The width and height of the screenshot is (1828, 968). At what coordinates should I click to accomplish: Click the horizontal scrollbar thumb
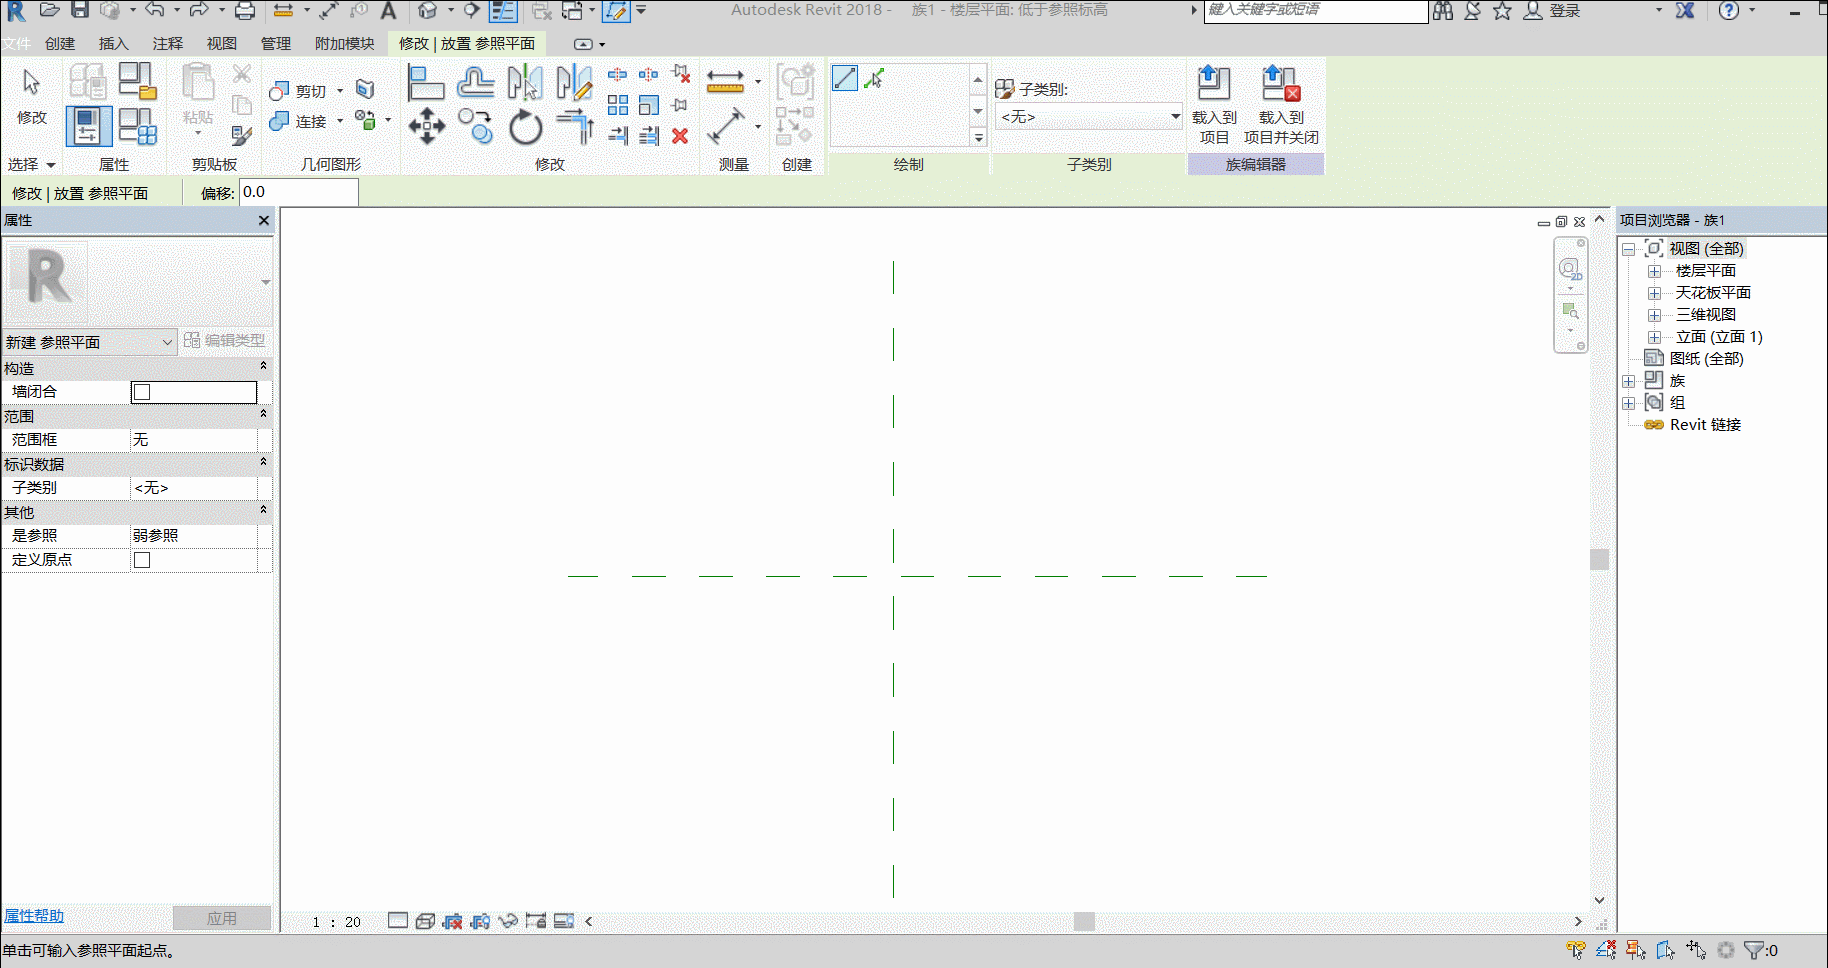1084,921
